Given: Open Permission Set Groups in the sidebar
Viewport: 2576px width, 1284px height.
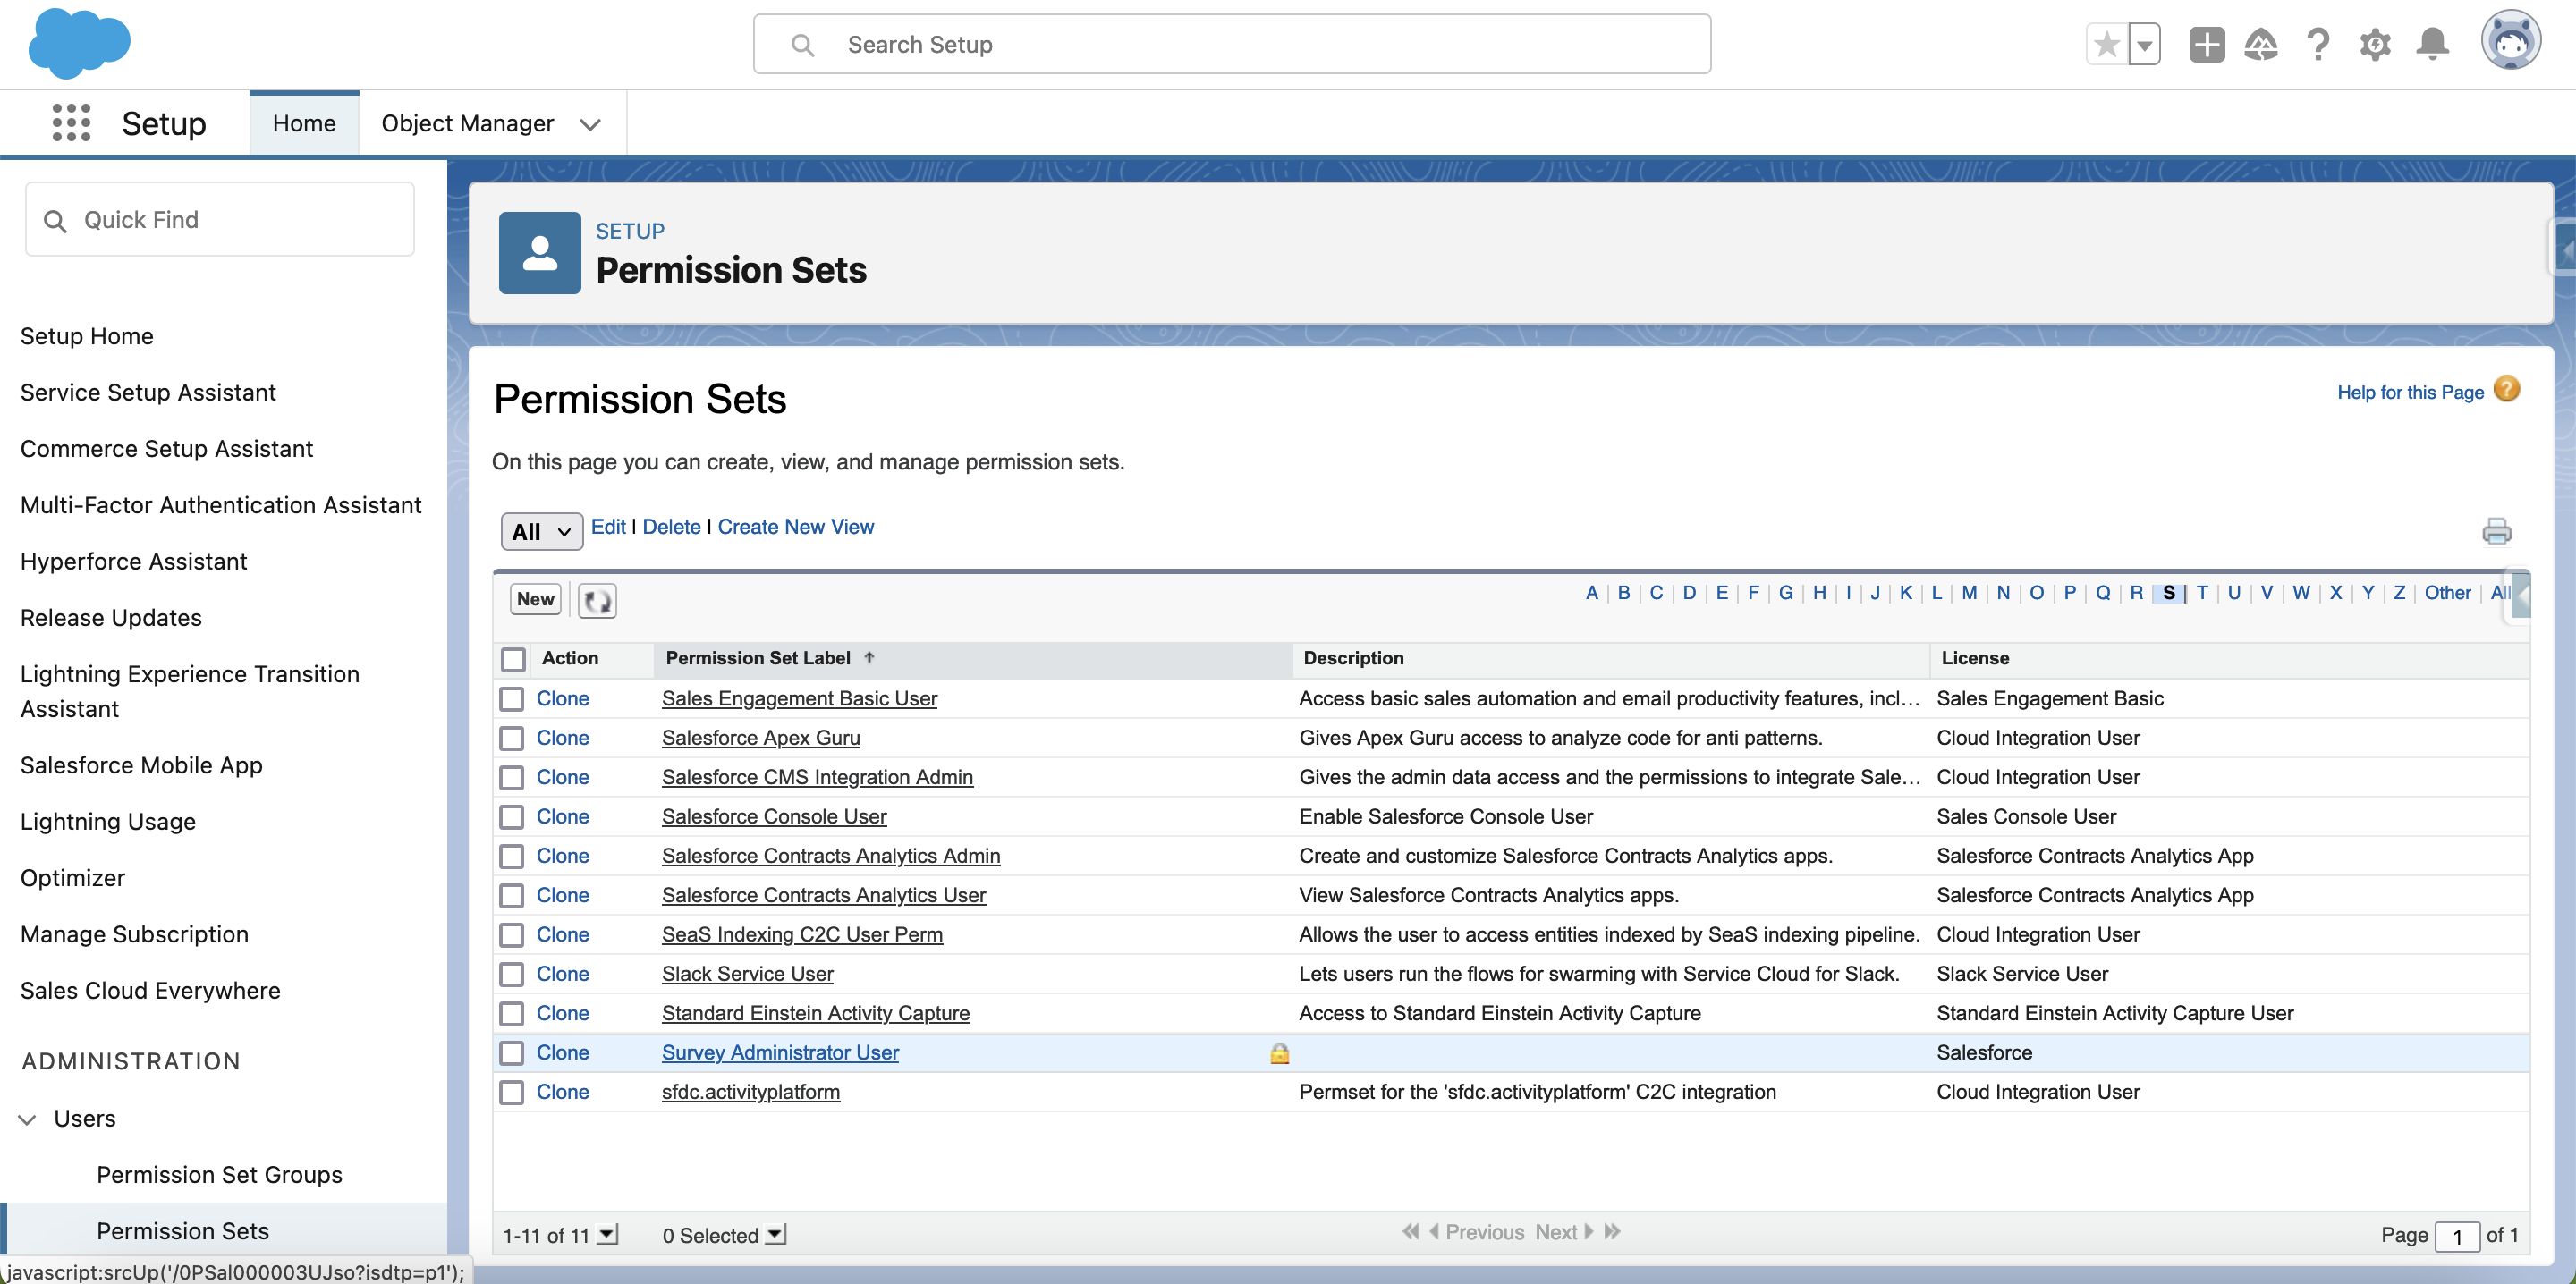Looking at the screenshot, I should pos(219,1175).
